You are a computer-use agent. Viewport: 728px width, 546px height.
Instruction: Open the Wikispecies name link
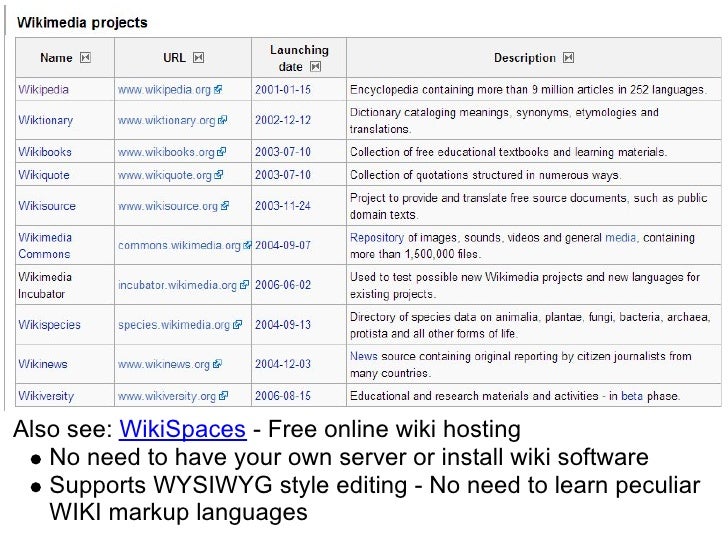[x=49, y=325]
